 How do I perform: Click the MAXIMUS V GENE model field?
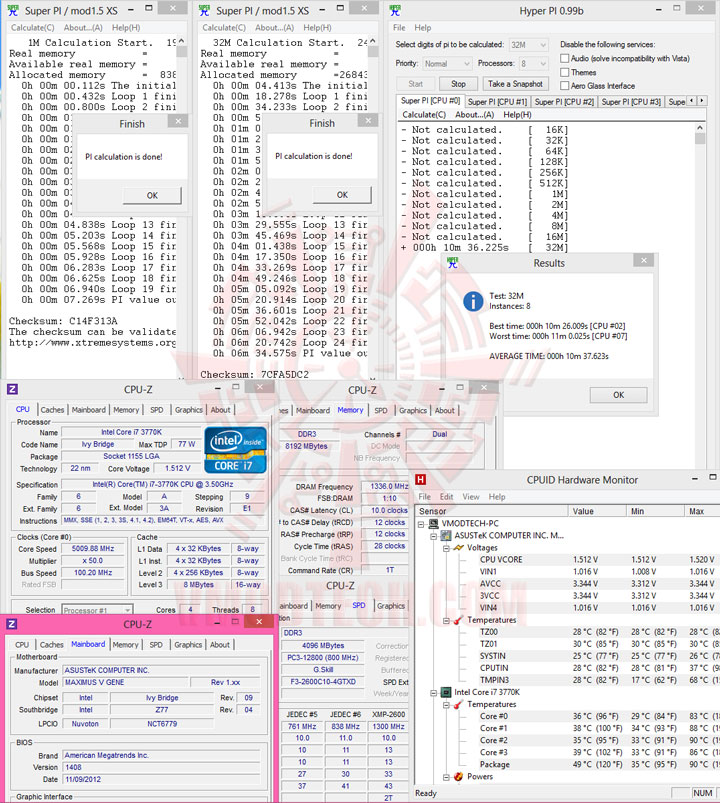point(125,682)
